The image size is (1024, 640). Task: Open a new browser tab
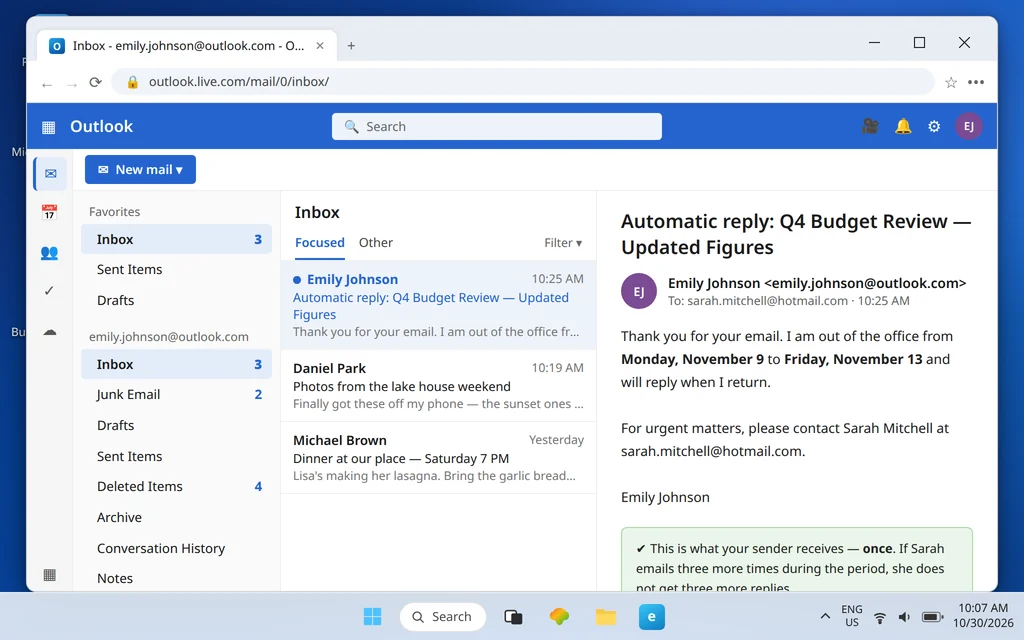[351, 46]
